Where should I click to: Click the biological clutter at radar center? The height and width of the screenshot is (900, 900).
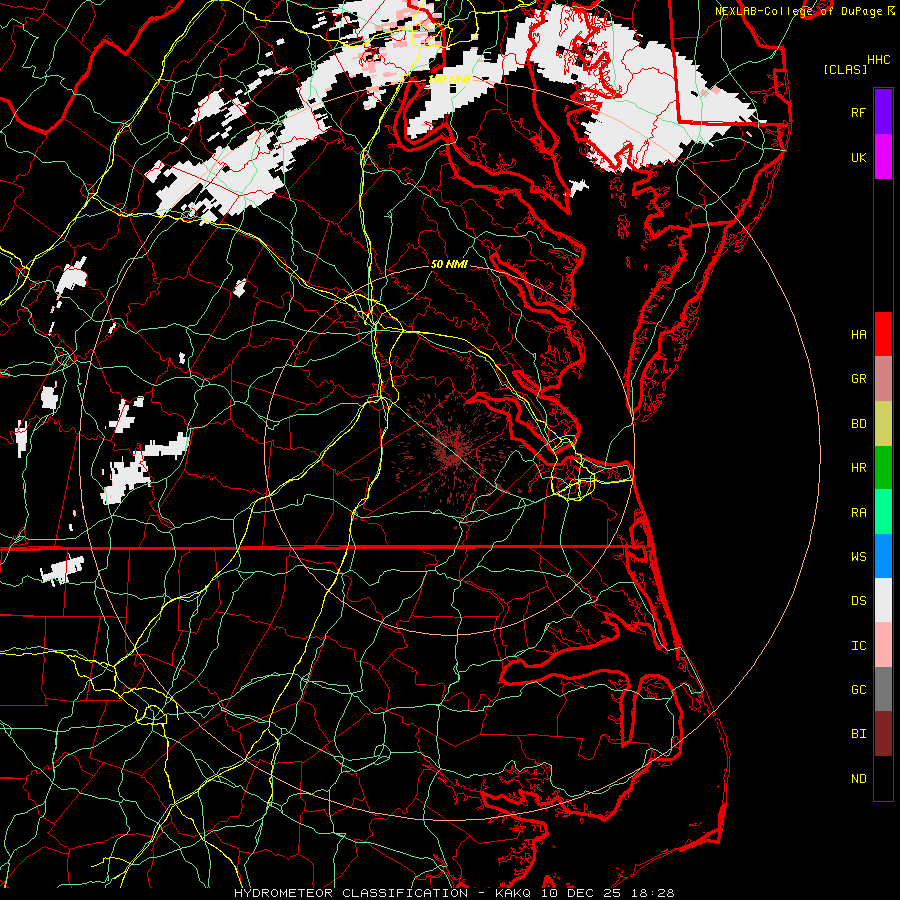tap(451, 451)
